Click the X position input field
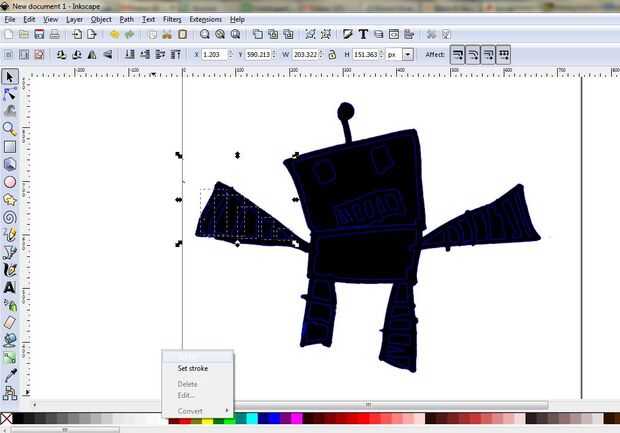The image size is (620, 433). coord(214,55)
